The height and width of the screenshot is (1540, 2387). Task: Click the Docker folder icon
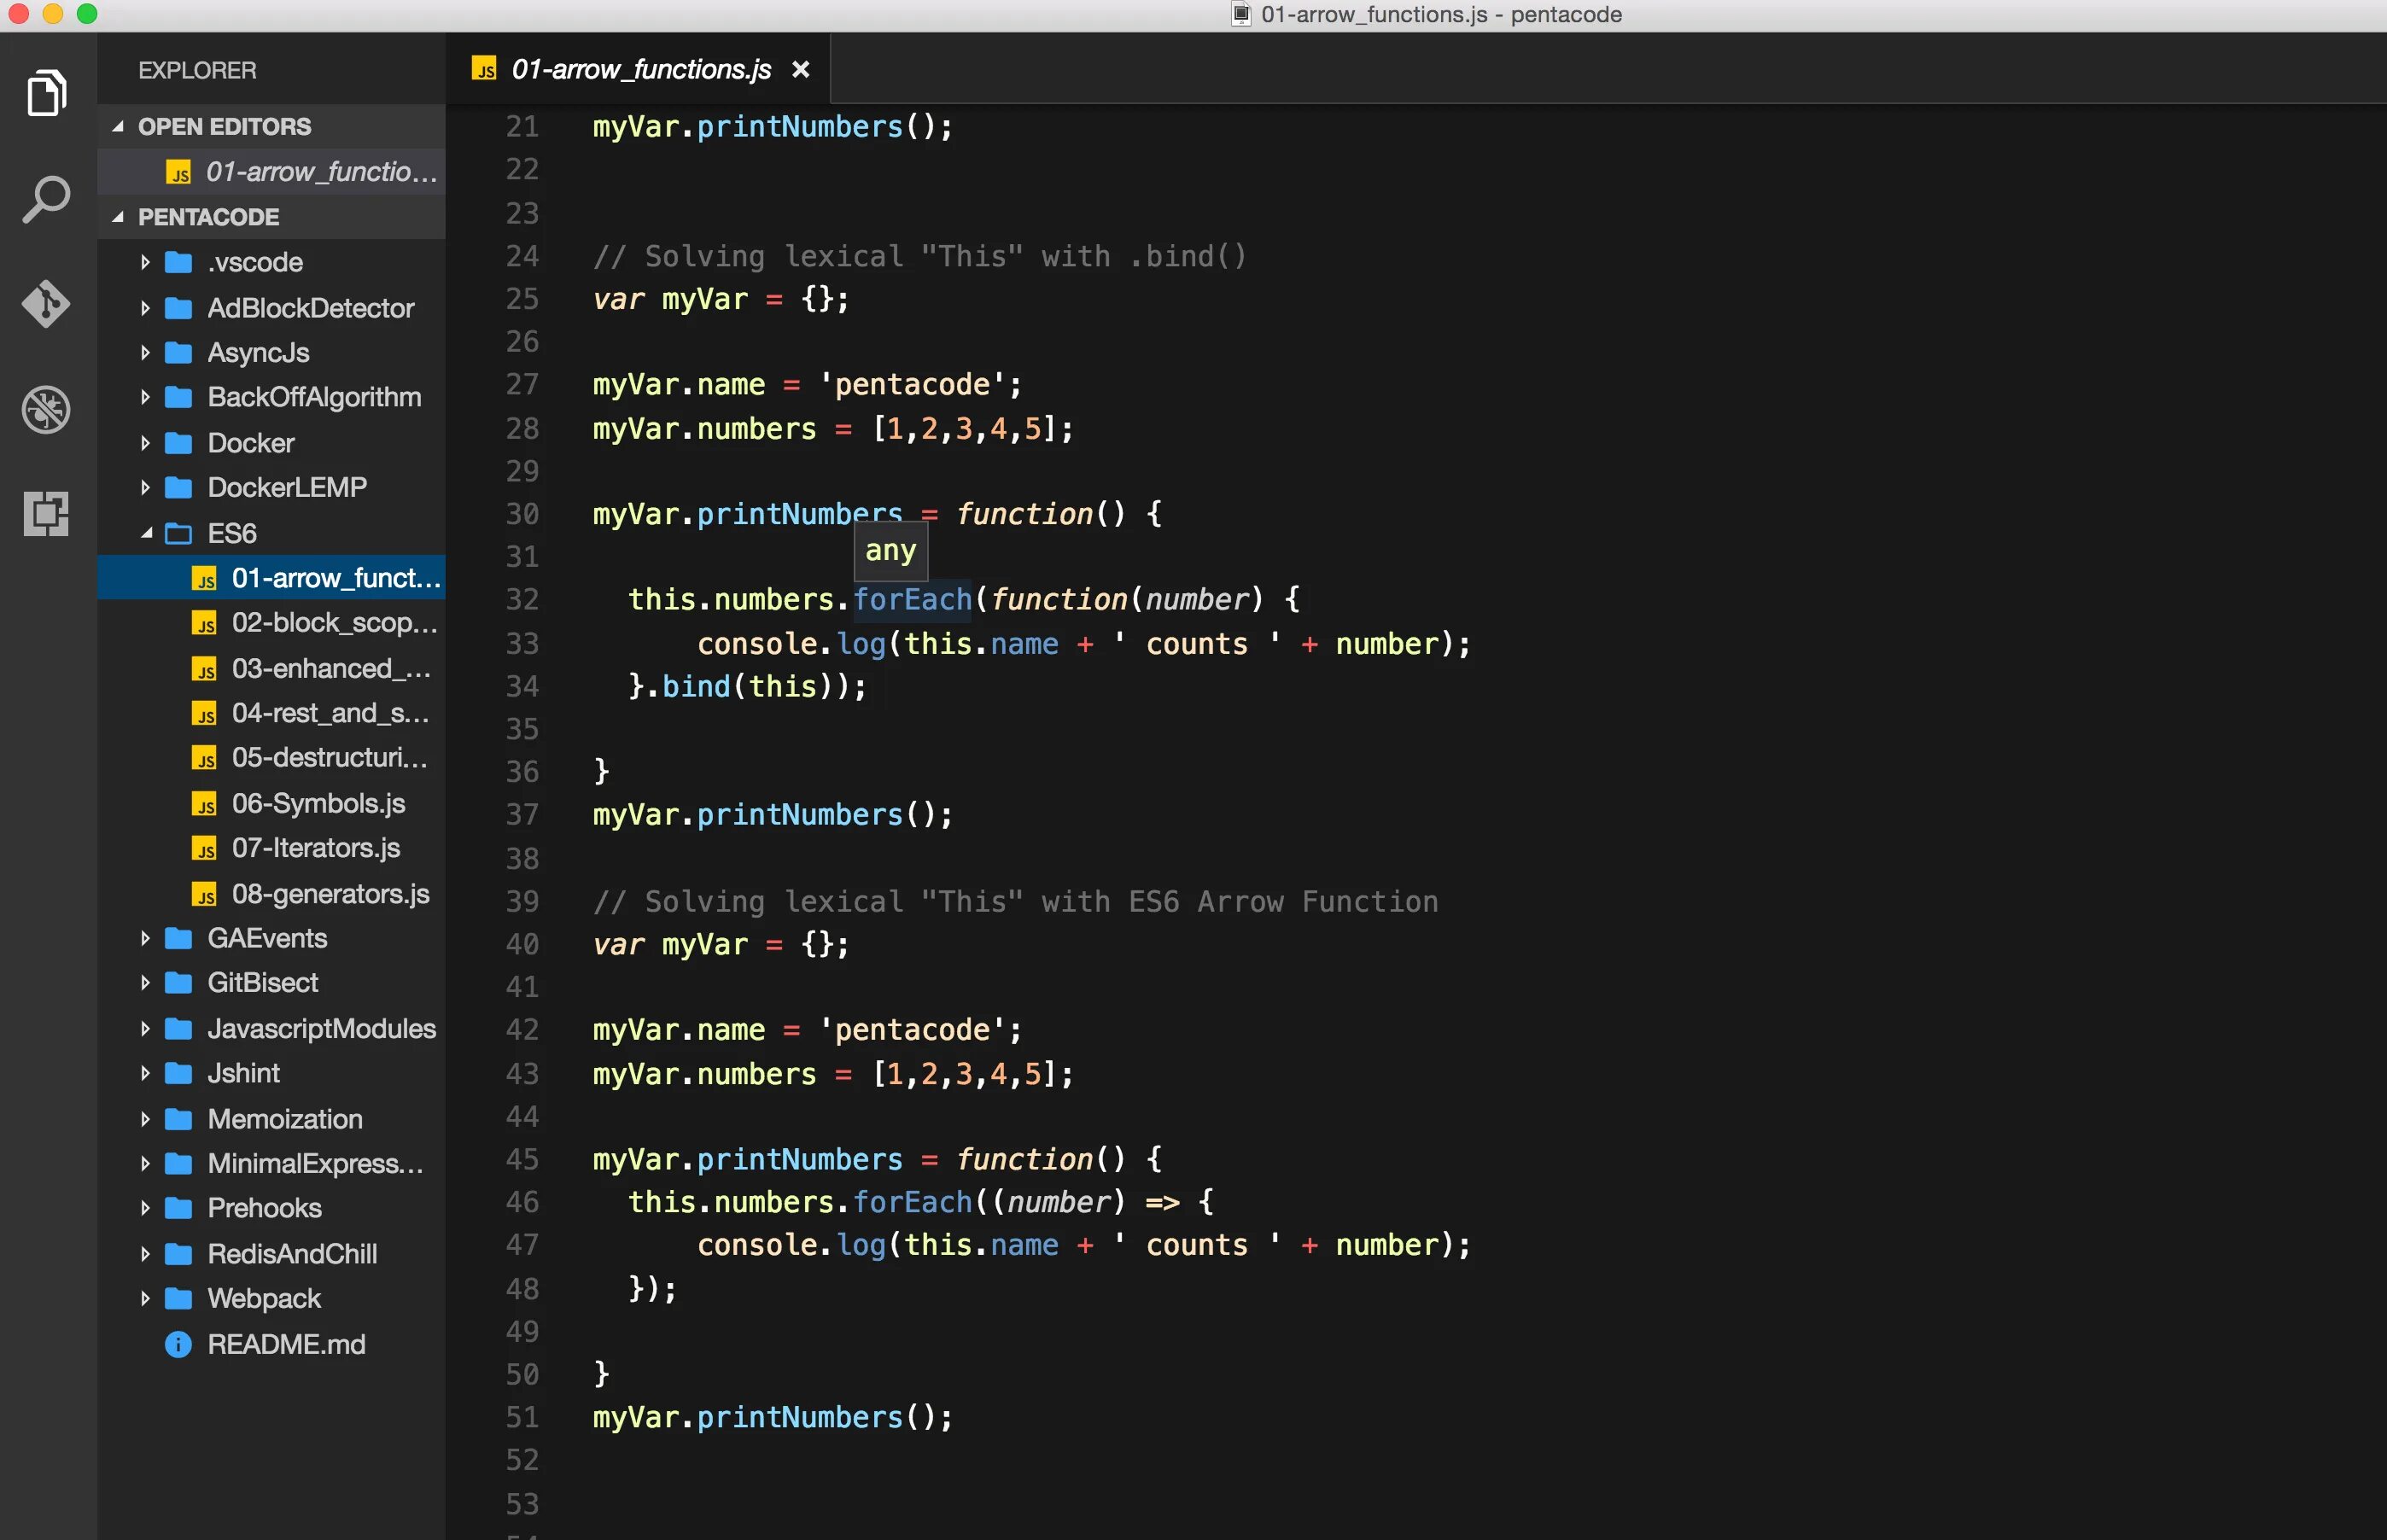tap(179, 443)
